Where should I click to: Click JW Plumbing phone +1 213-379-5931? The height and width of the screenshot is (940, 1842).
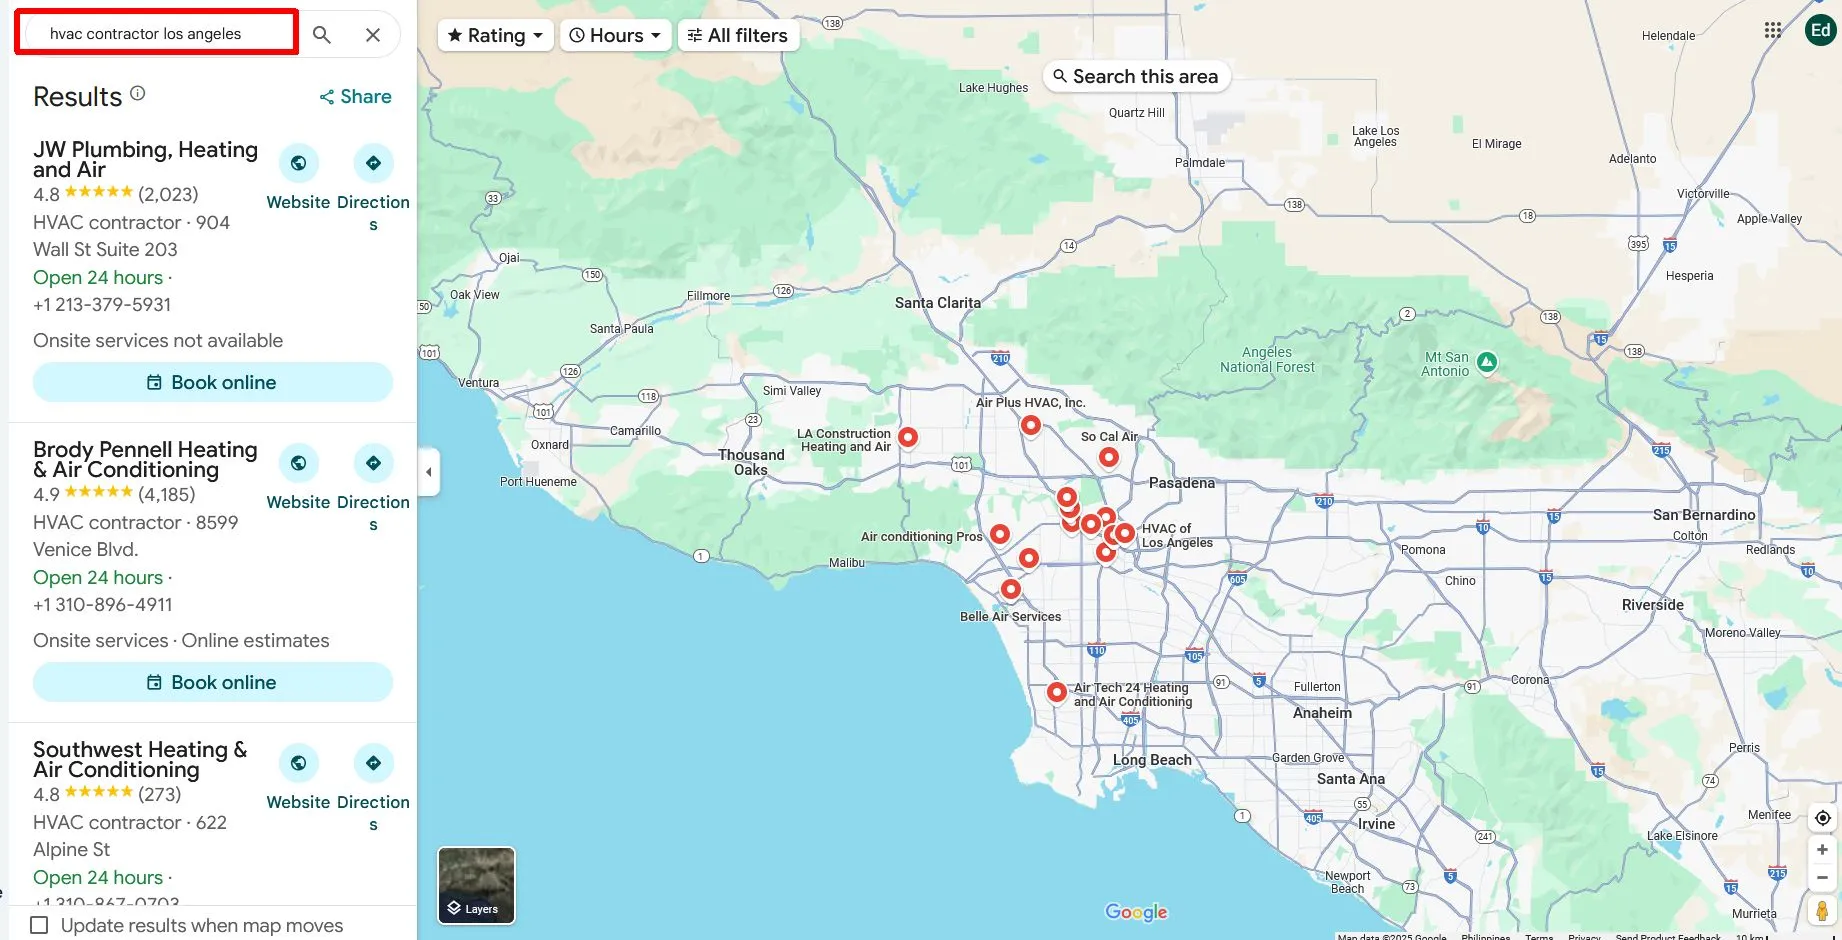pyautogui.click(x=102, y=304)
